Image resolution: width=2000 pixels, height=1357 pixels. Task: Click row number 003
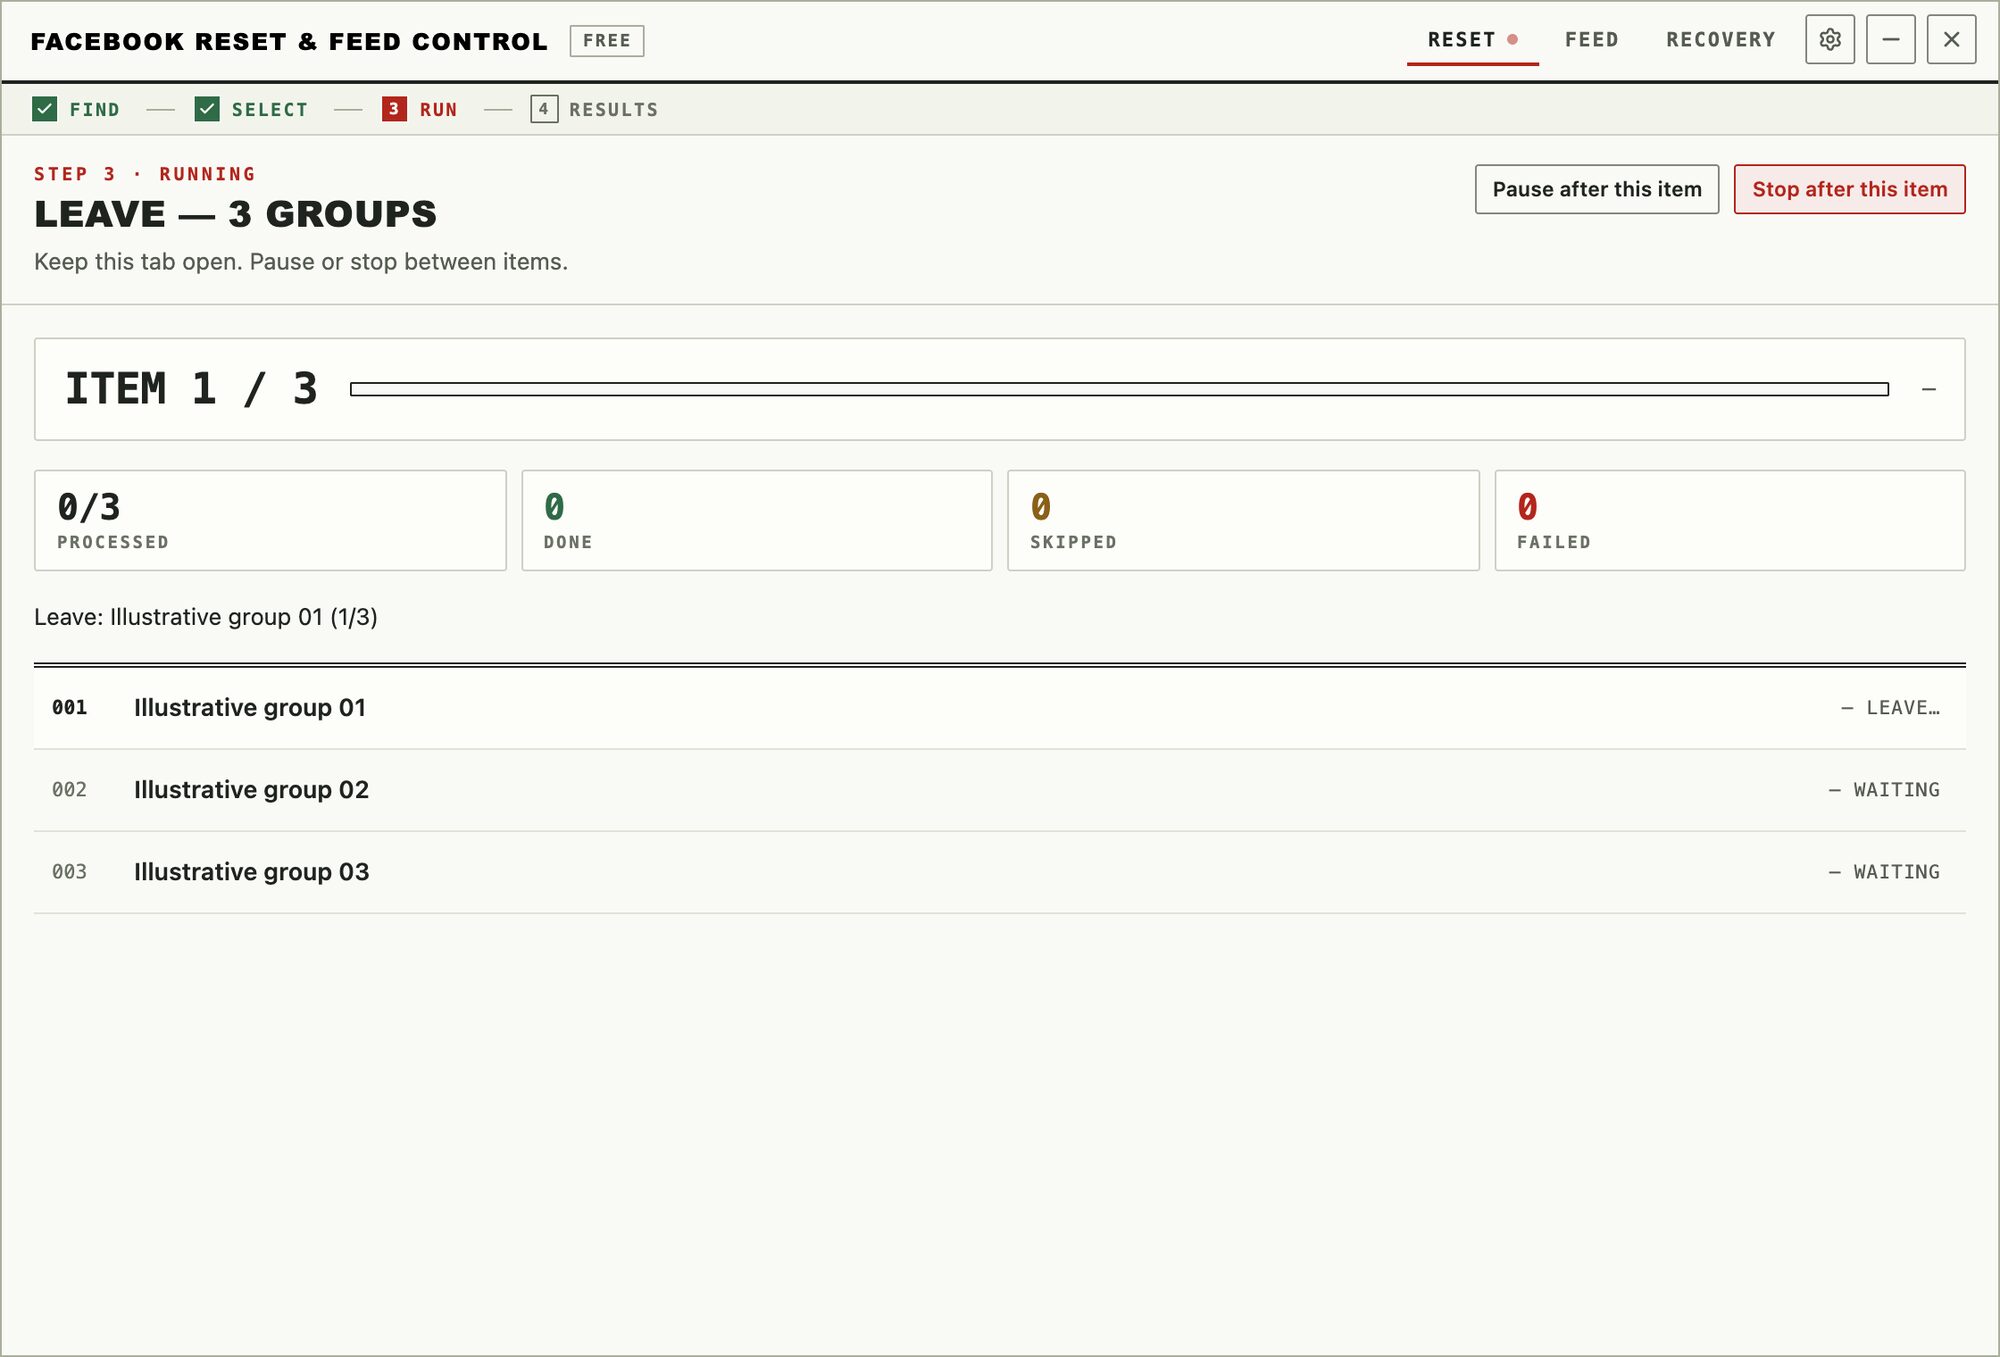(70, 872)
